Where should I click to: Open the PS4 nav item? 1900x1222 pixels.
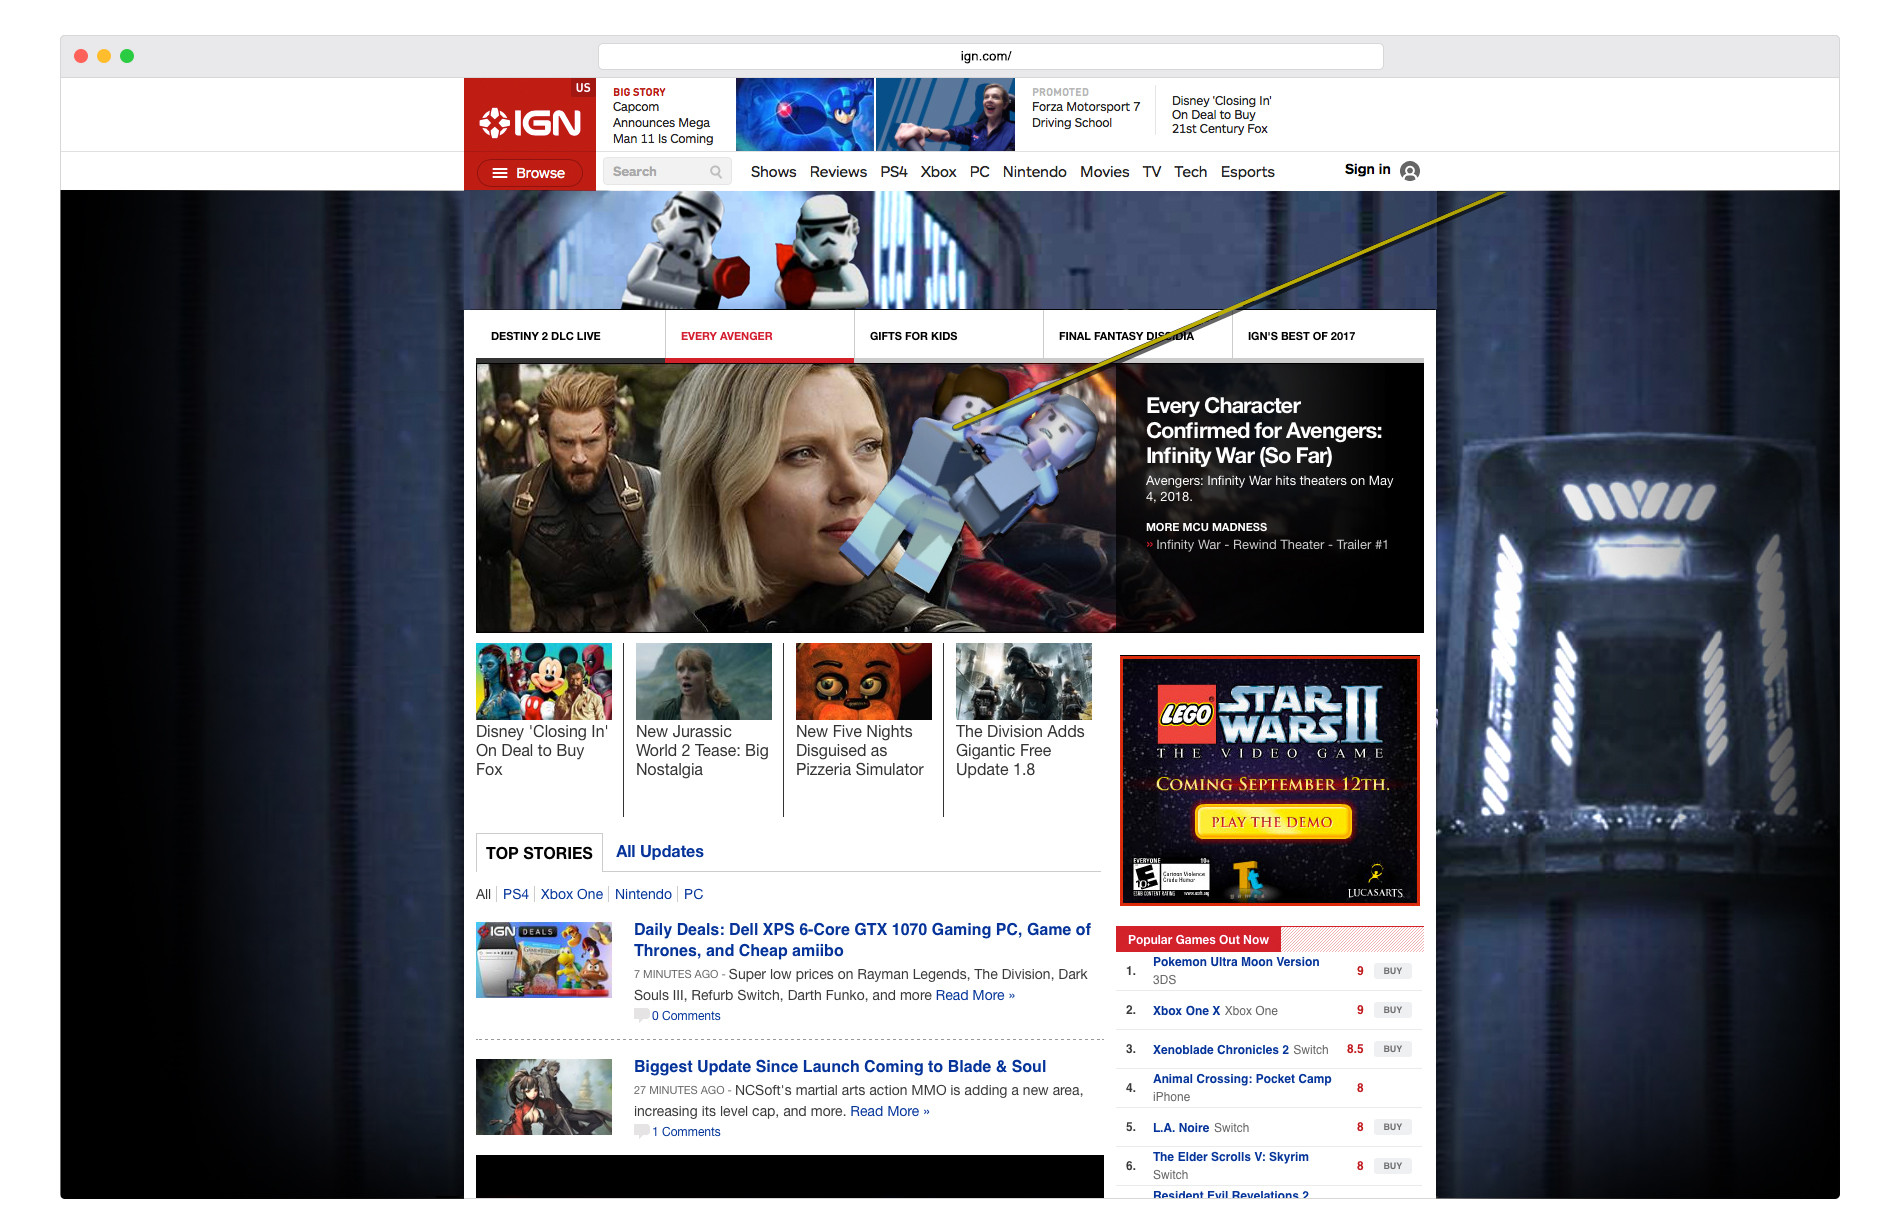tap(894, 172)
